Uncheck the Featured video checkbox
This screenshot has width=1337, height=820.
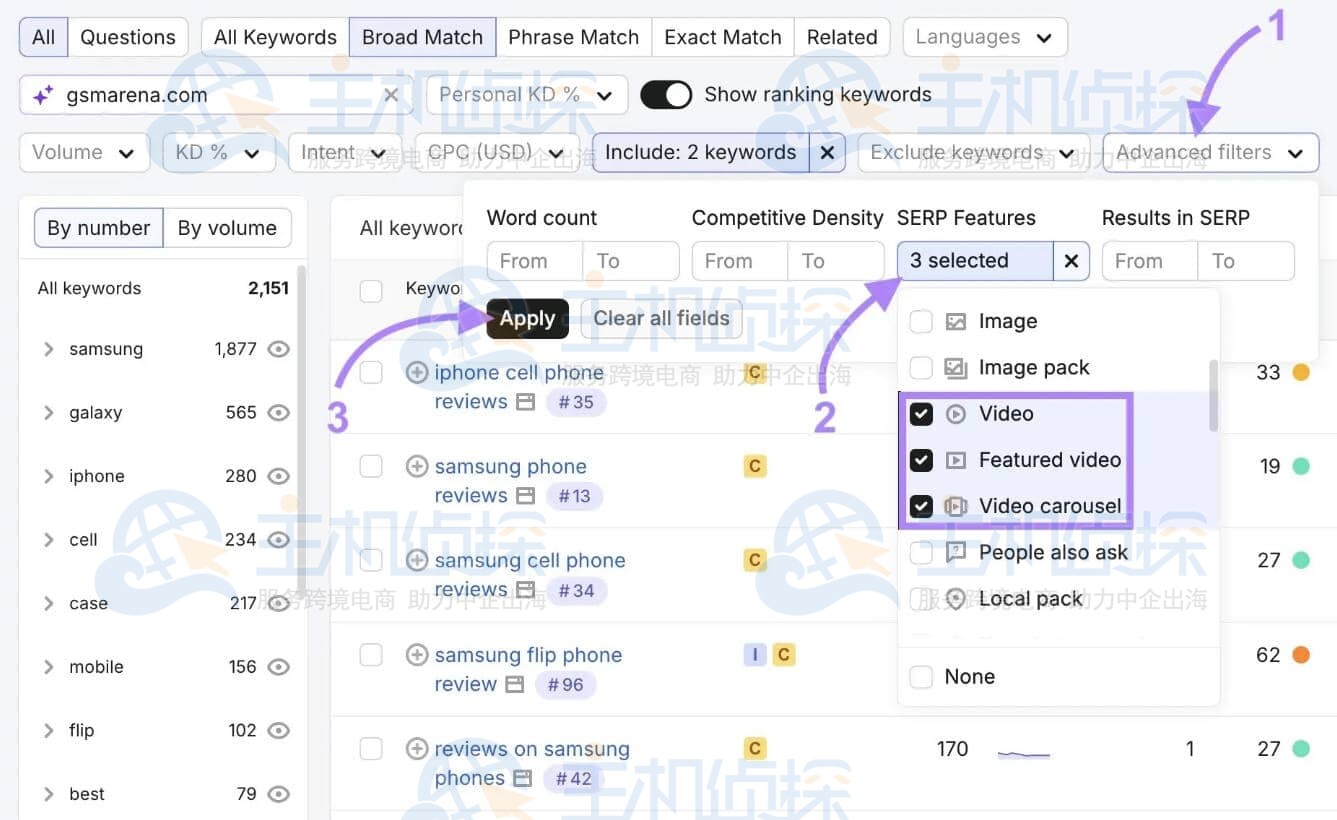click(x=921, y=460)
